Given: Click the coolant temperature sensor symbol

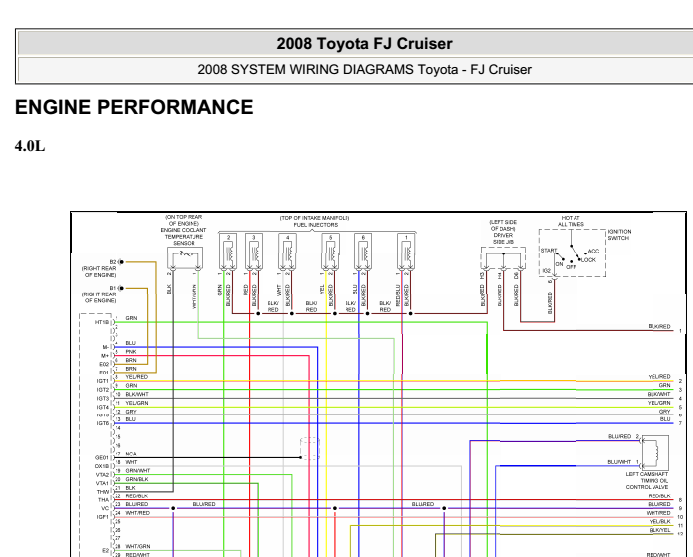Looking at the screenshot, I should coord(185,259).
